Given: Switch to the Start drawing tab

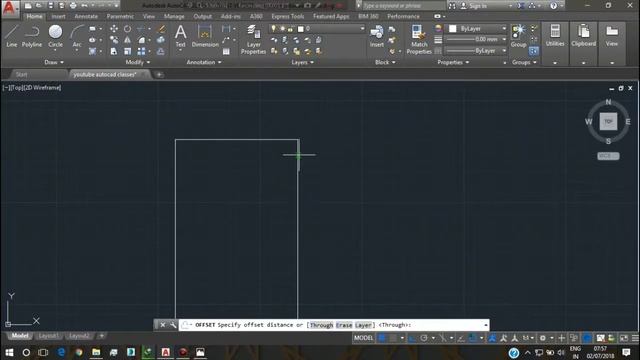Looking at the screenshot, I should [x=21, y=75].
